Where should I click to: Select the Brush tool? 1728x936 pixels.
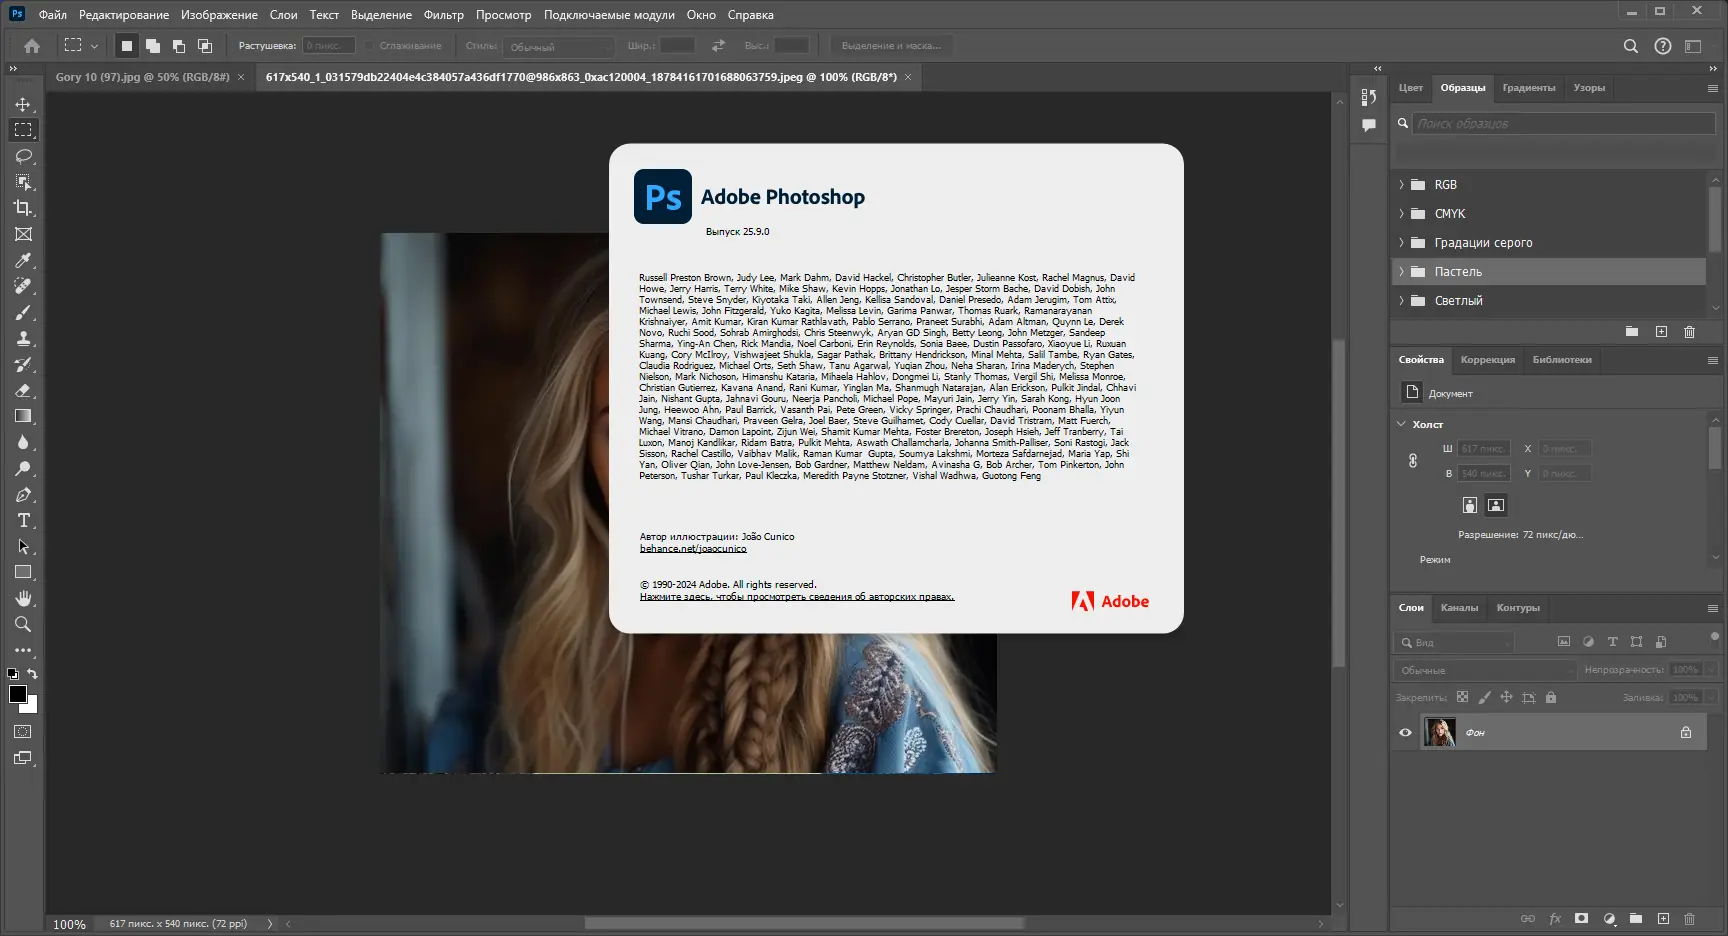coord(23,312)
